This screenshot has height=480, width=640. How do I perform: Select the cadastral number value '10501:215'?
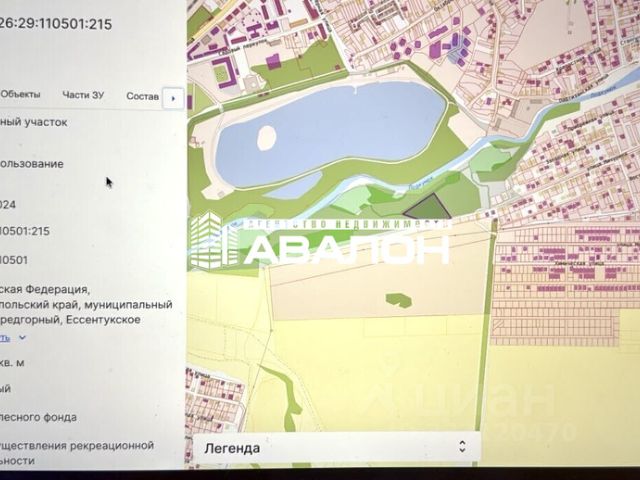point(25,231)
